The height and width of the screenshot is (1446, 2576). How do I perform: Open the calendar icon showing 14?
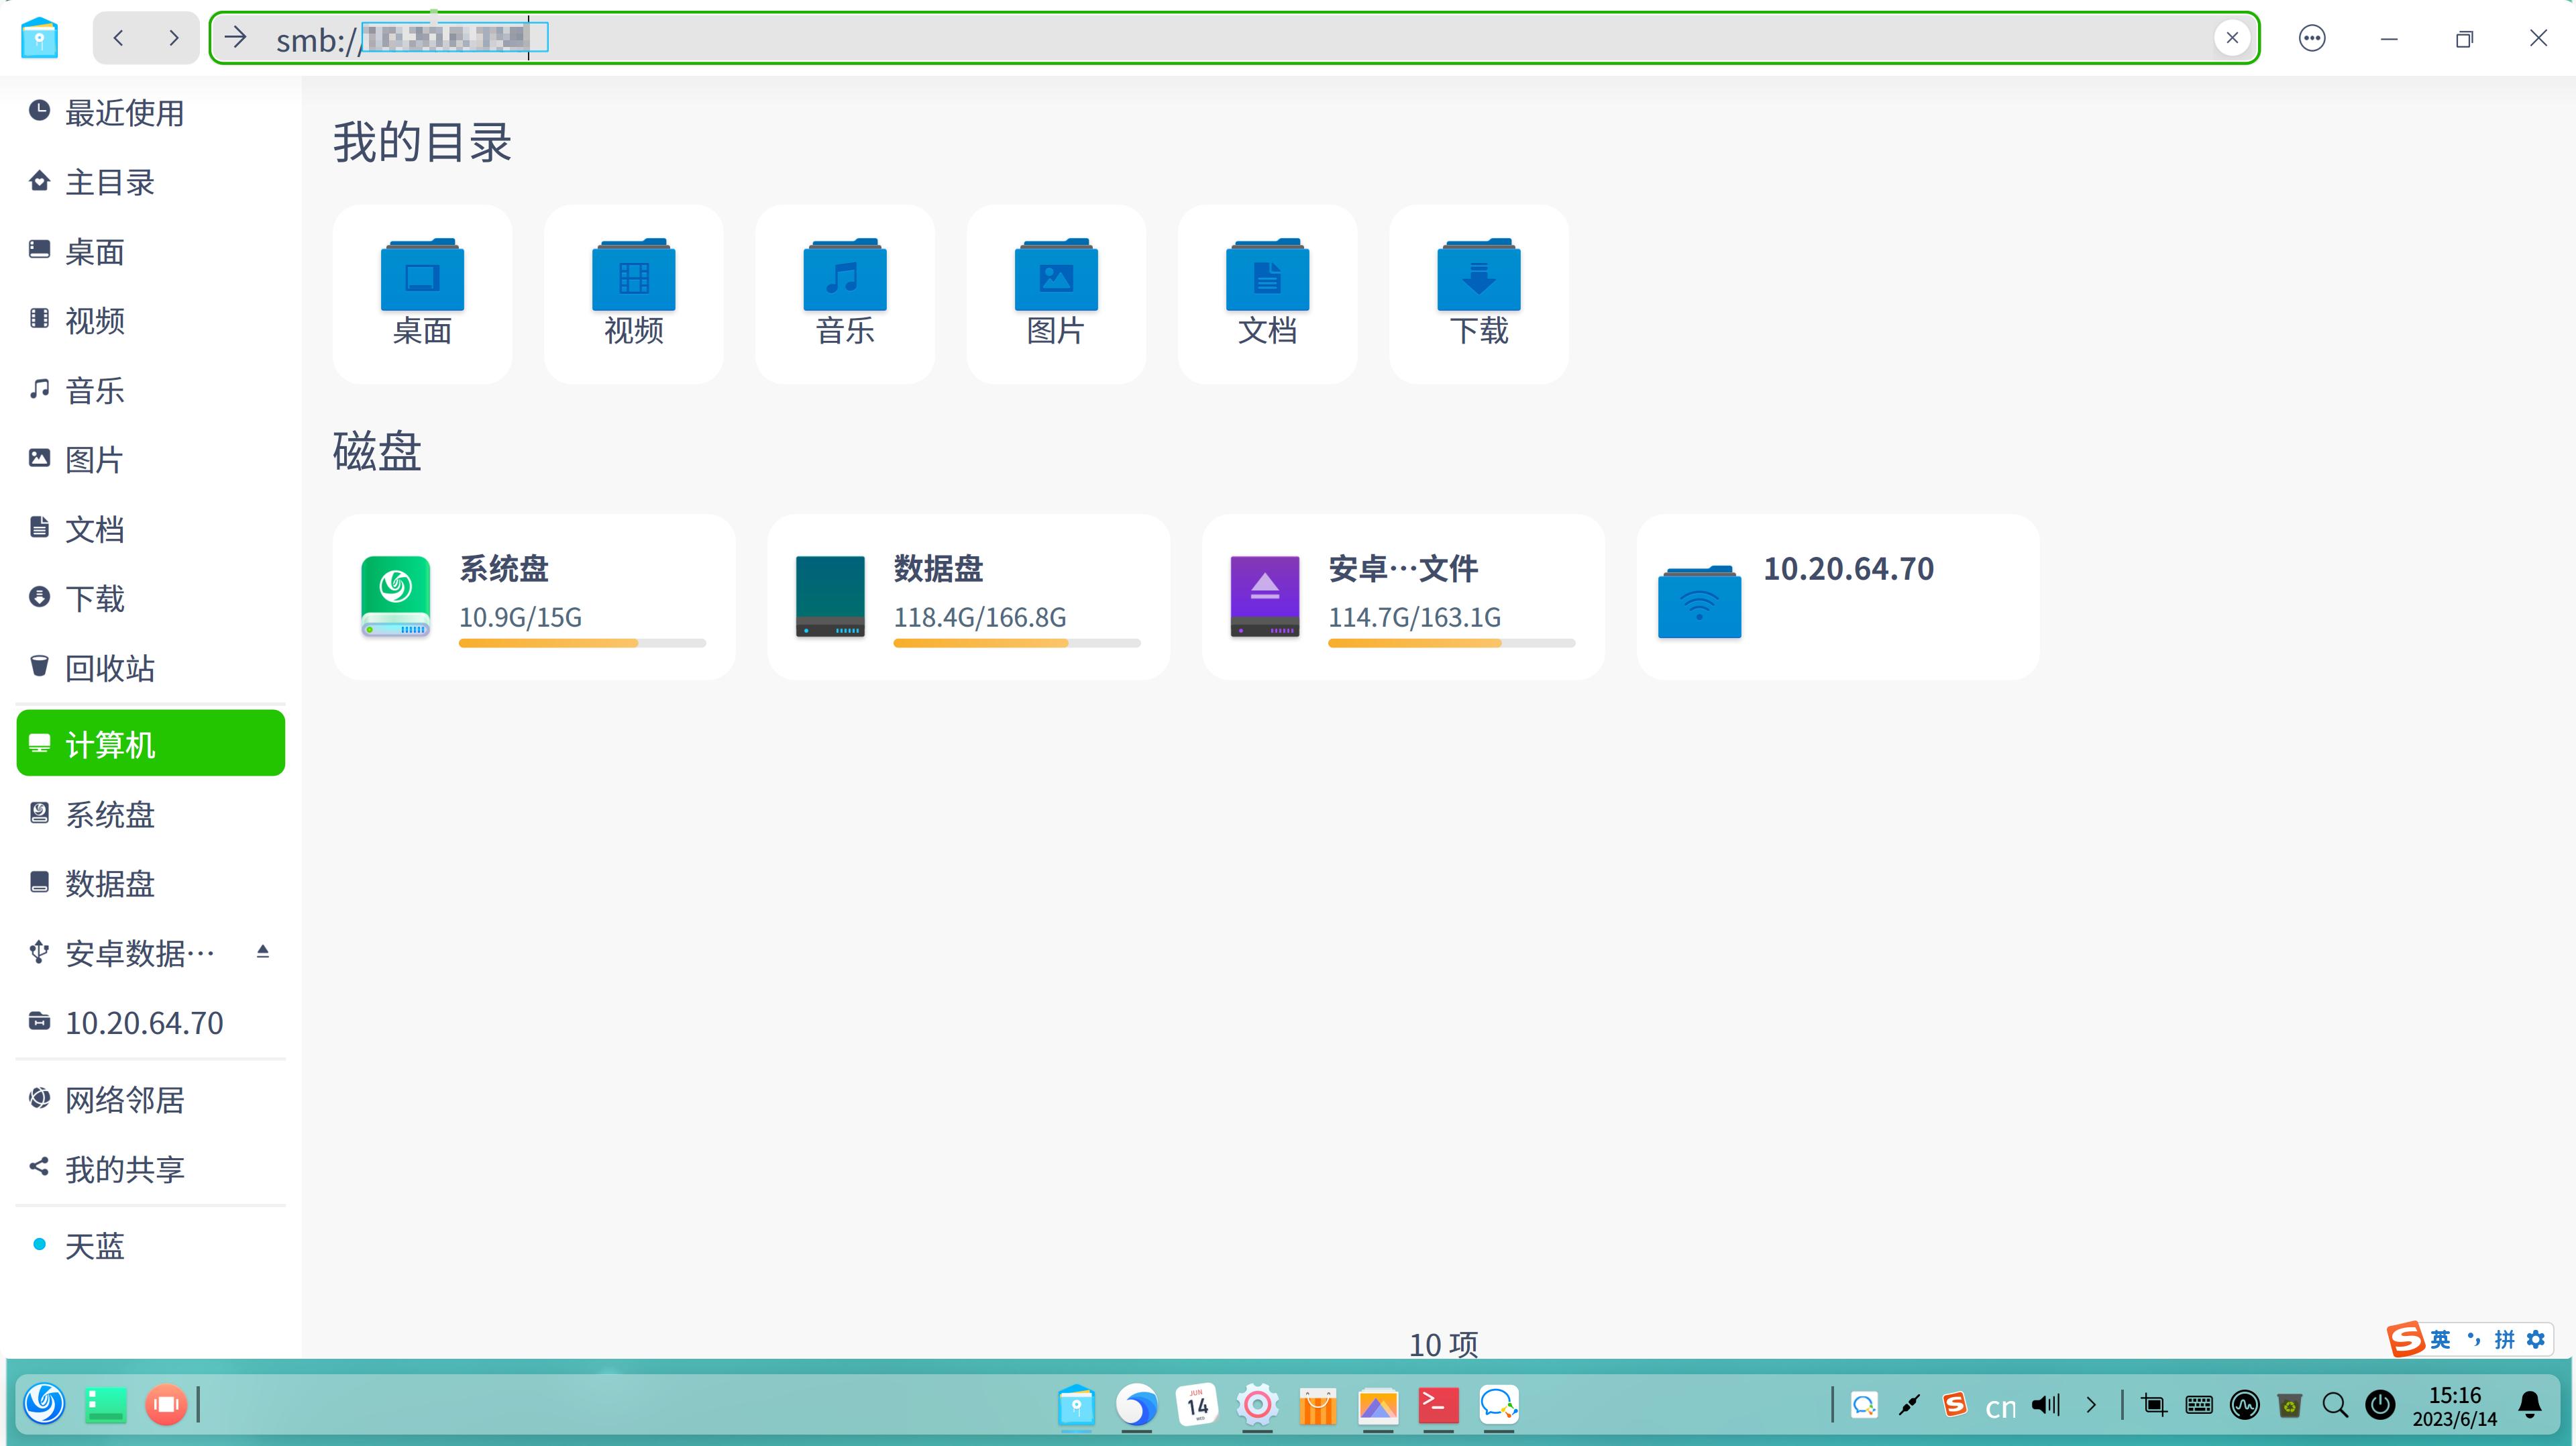point(1197,1405)
